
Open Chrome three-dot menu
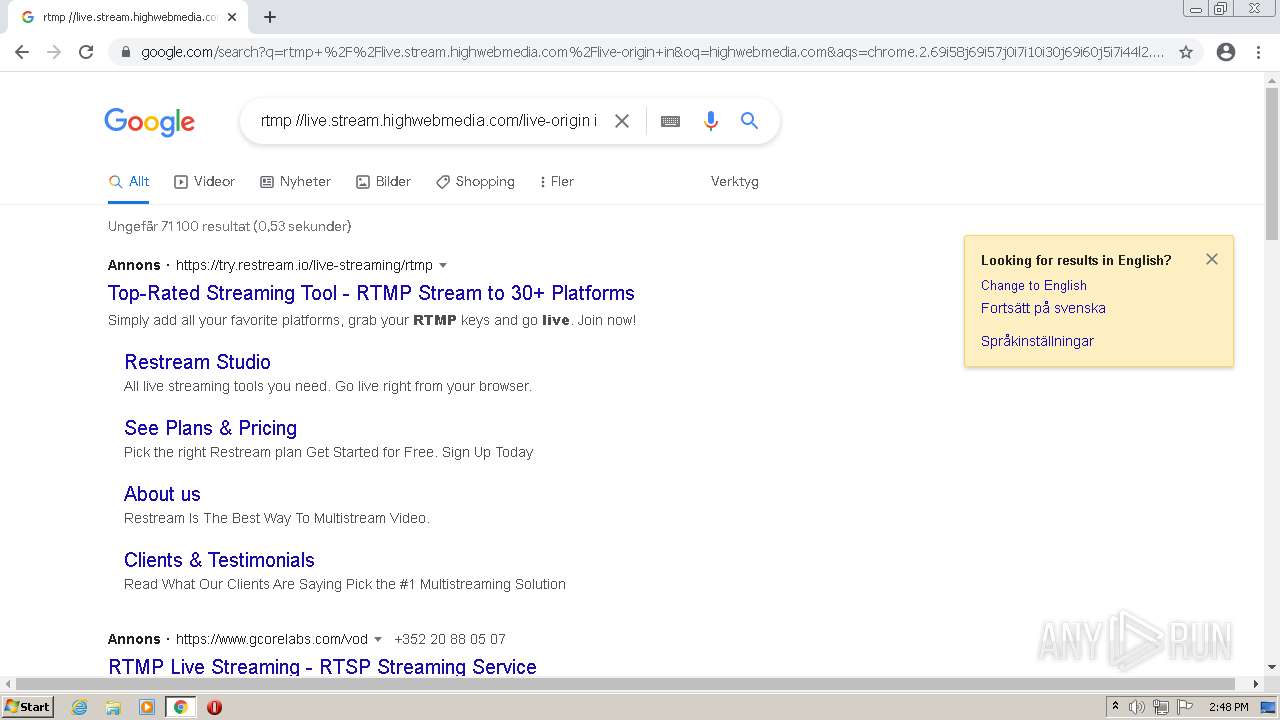click(1258, 52)
